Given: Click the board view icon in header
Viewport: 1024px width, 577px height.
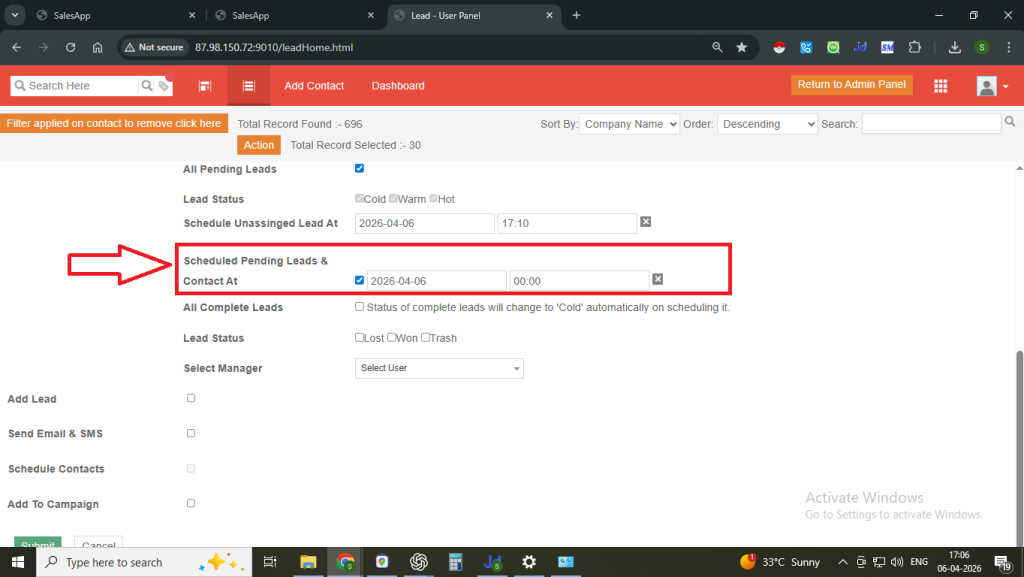Looking at the screenshot, I should pos(205,86).
